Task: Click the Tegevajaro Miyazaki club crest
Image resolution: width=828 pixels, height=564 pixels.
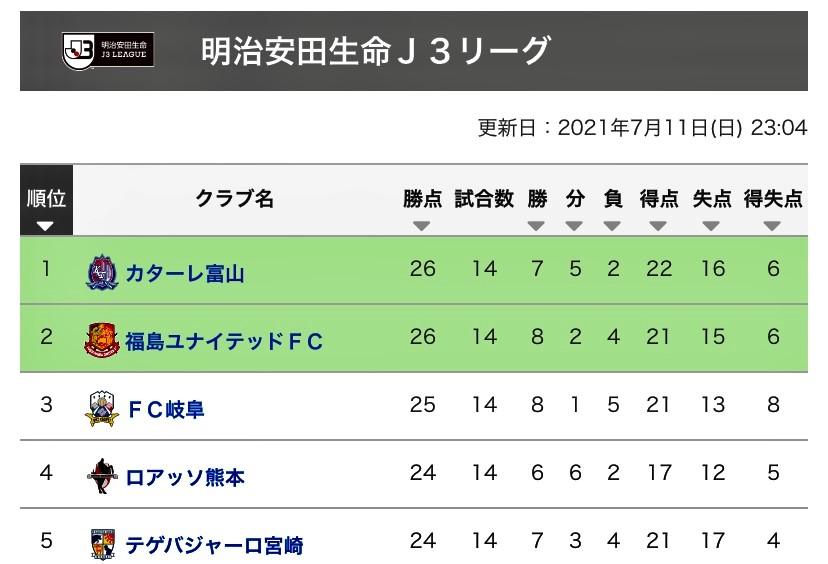Action: pos(102,544)
